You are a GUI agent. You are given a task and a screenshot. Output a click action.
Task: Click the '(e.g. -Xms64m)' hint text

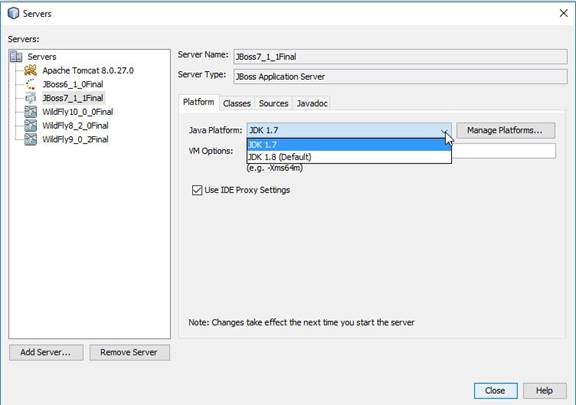pos(275,168)
